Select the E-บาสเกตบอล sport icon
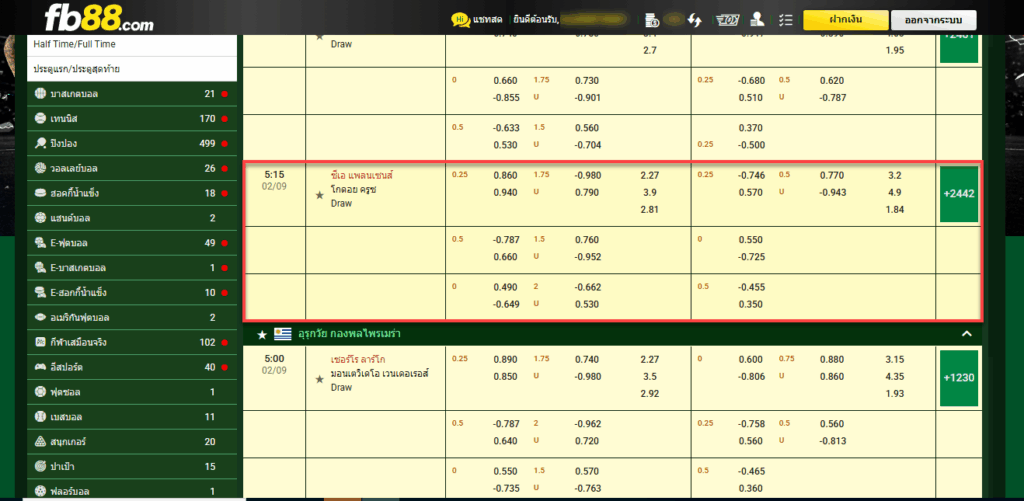The height and width of the screenshot is (501, 1024). tap(40, 268)
